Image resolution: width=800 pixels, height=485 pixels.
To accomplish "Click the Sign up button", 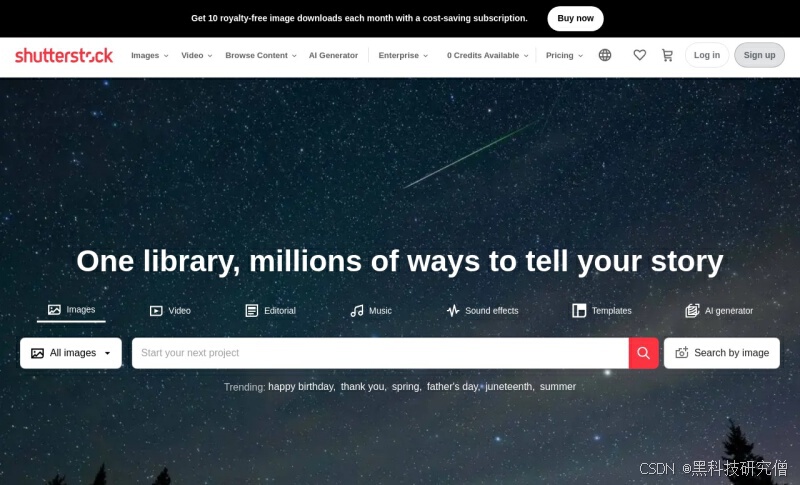I will click(759, 55).
